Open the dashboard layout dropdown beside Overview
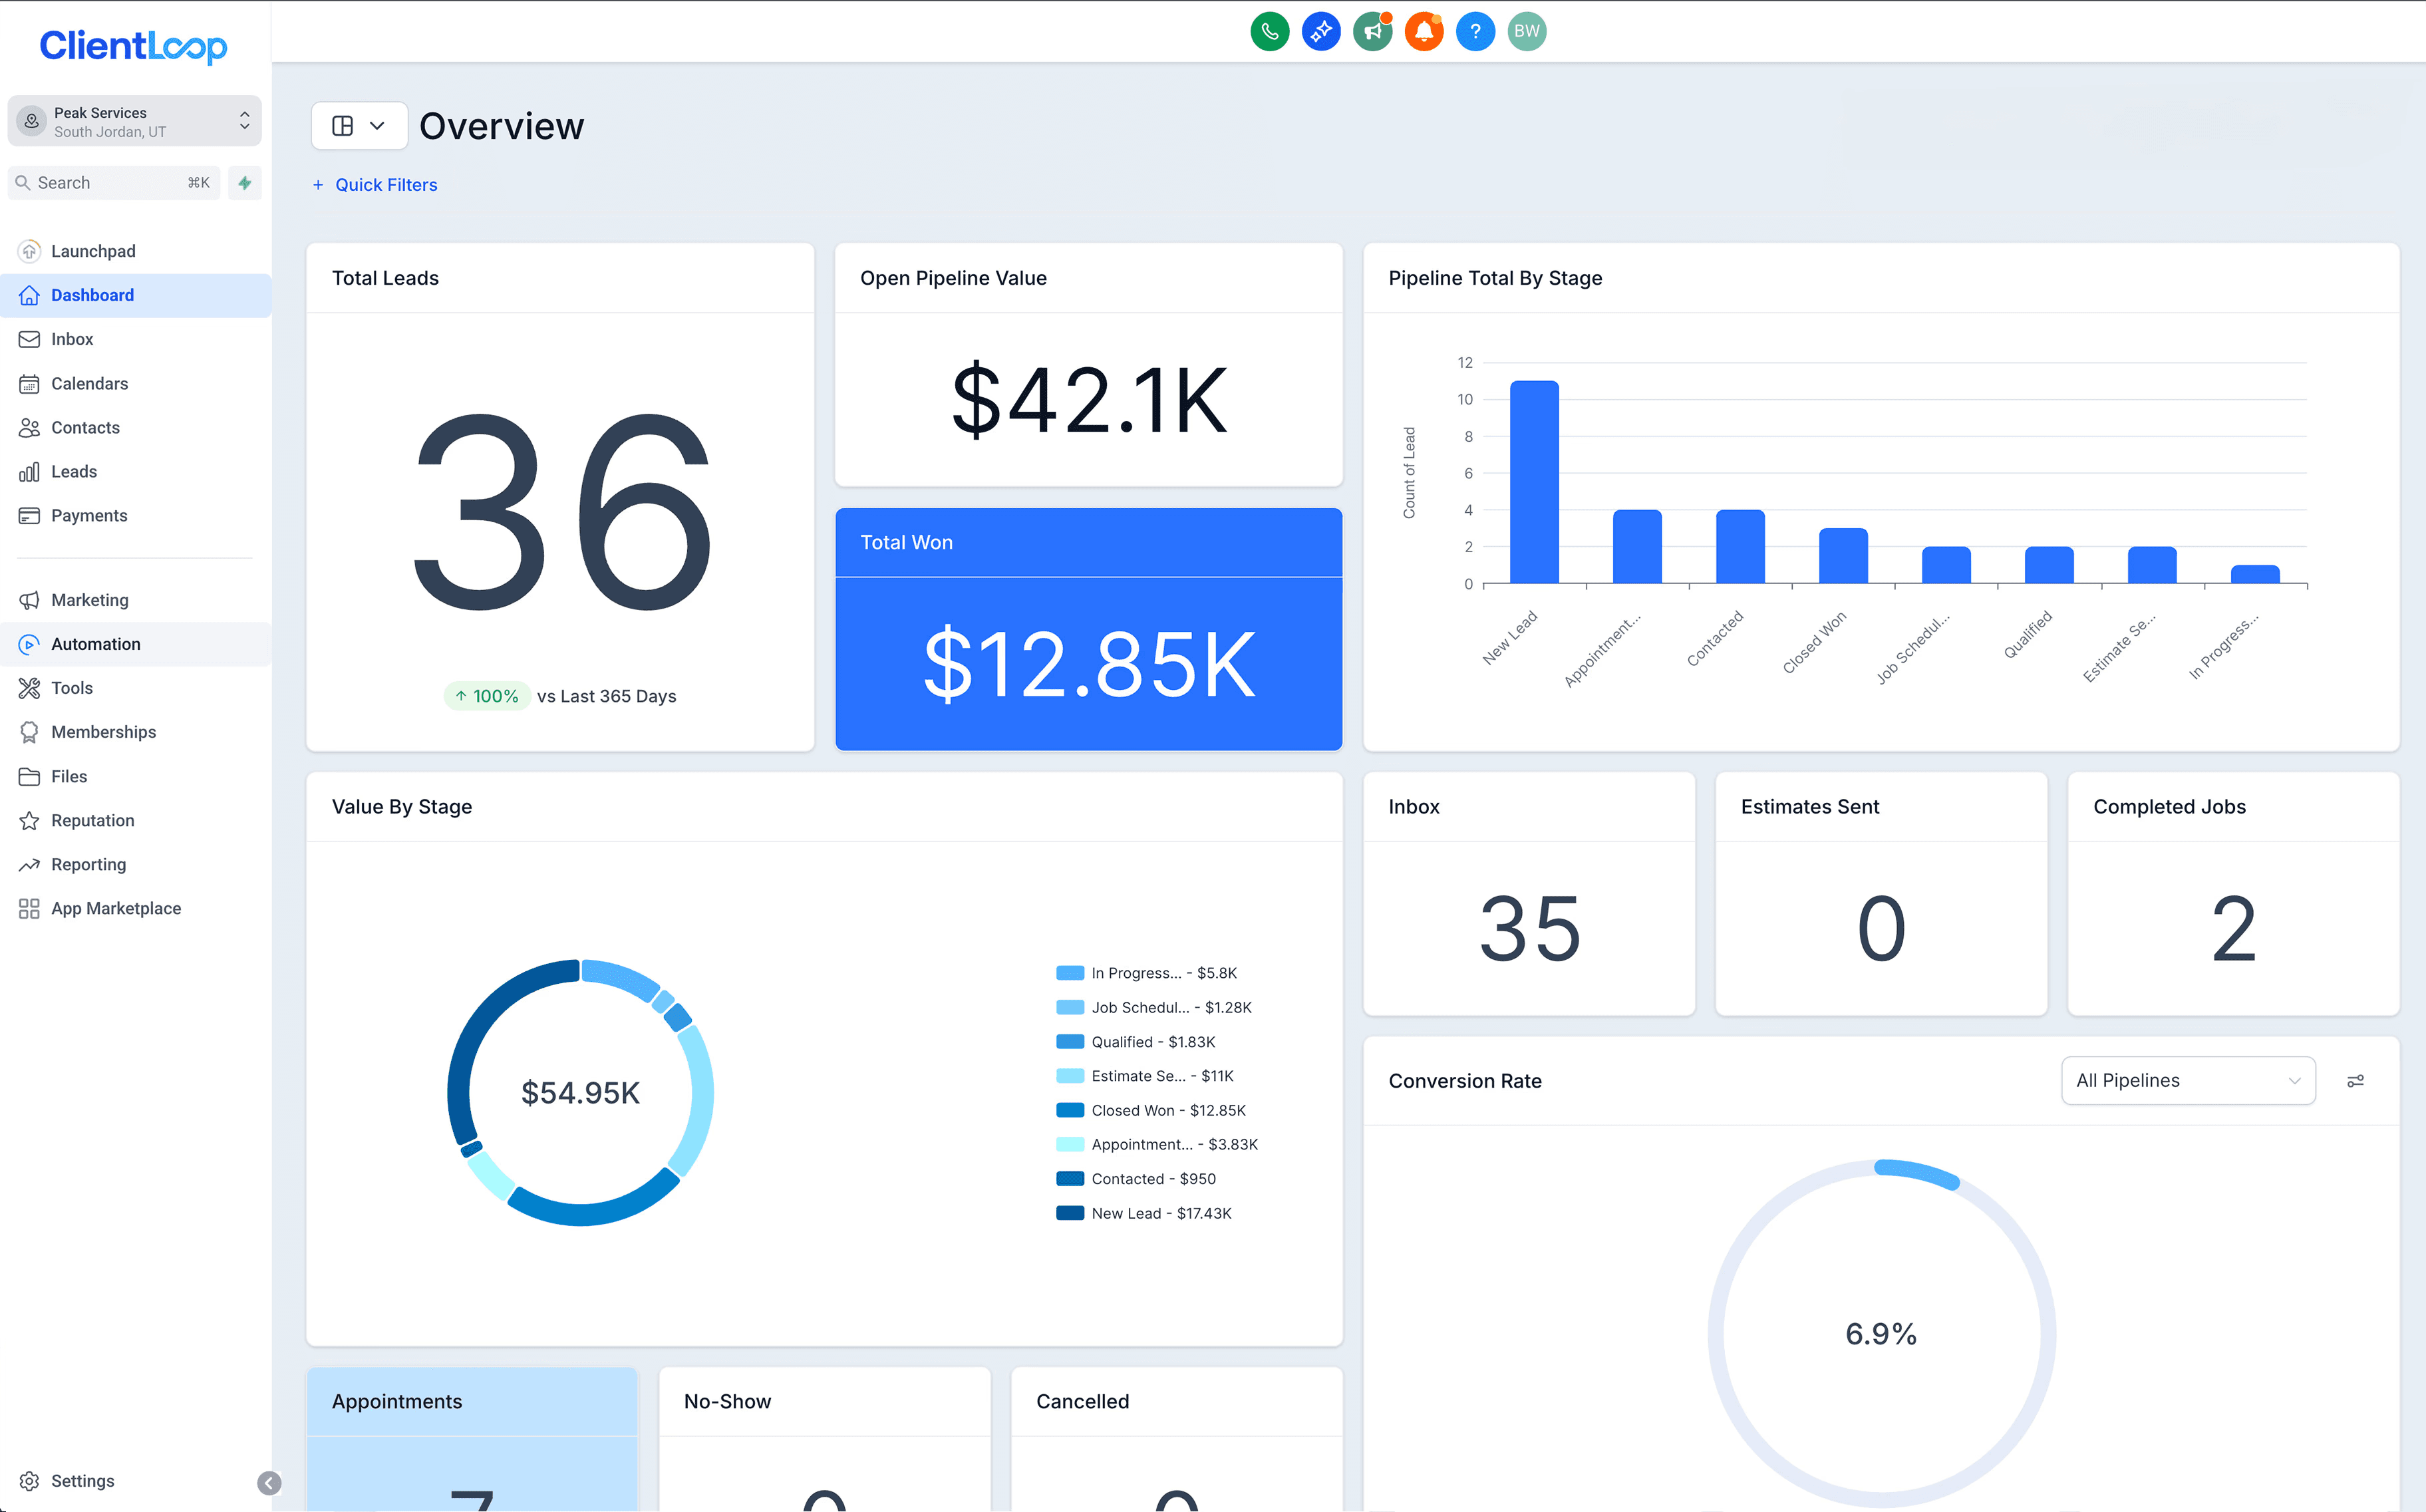This screenshot has height=1512, width=2426. pyautogui.click(x=359, y=126)
